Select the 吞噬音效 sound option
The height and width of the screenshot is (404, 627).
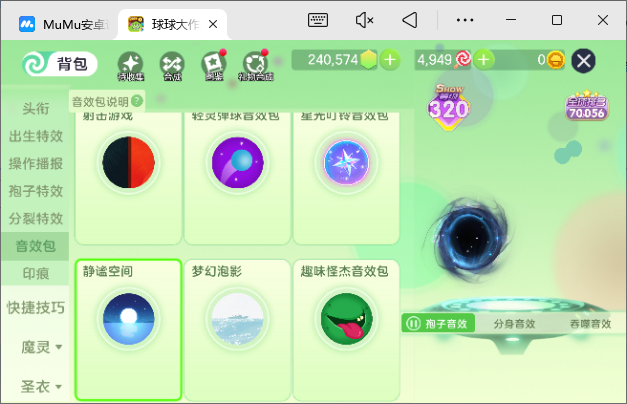pyautogui.click(x=589, y=323)
